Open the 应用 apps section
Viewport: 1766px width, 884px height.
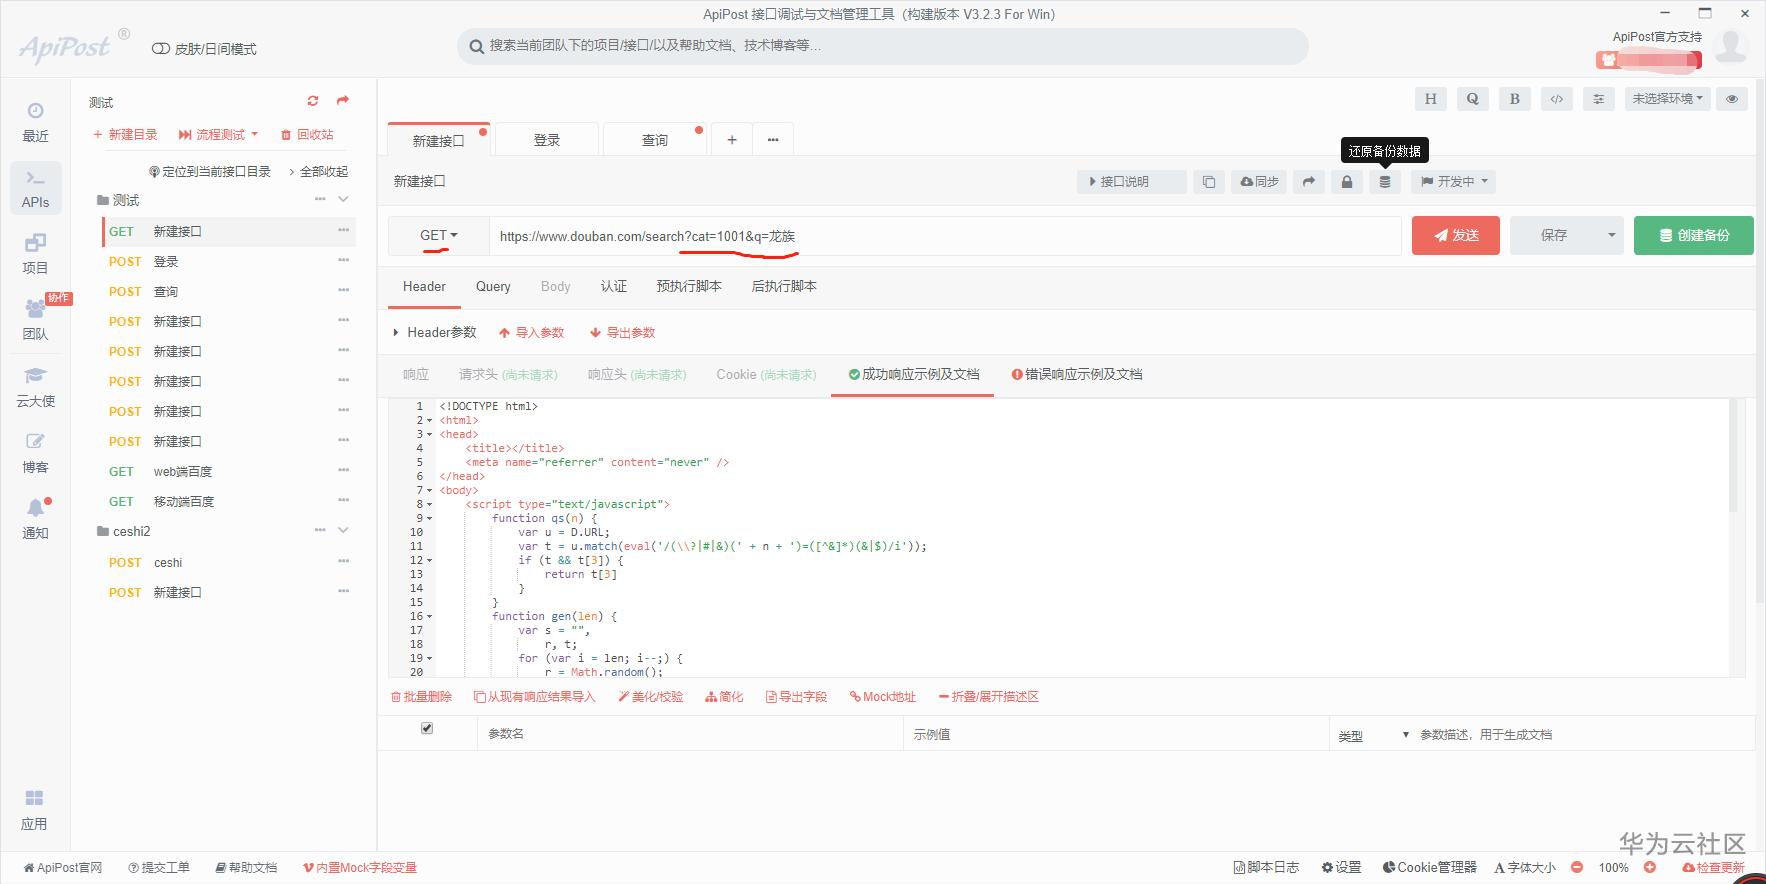34,810
